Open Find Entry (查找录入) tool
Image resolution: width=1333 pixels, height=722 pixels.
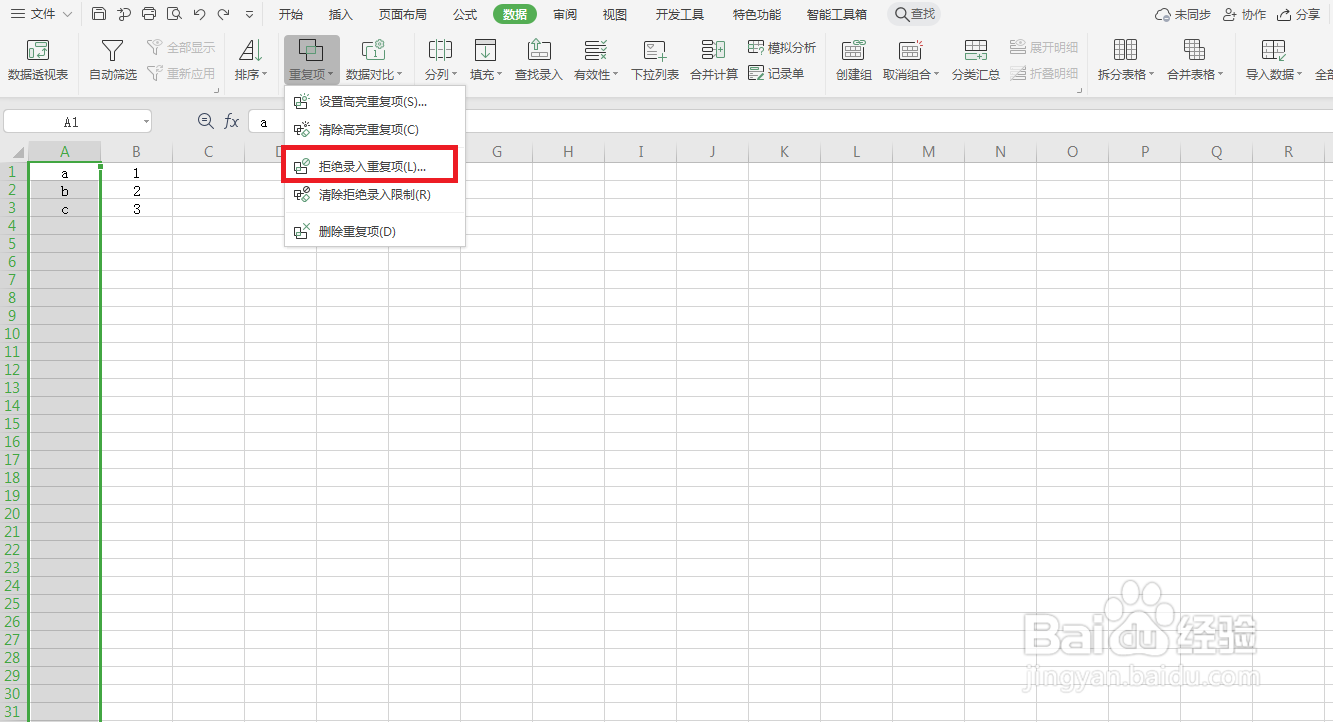pos(539,60)
